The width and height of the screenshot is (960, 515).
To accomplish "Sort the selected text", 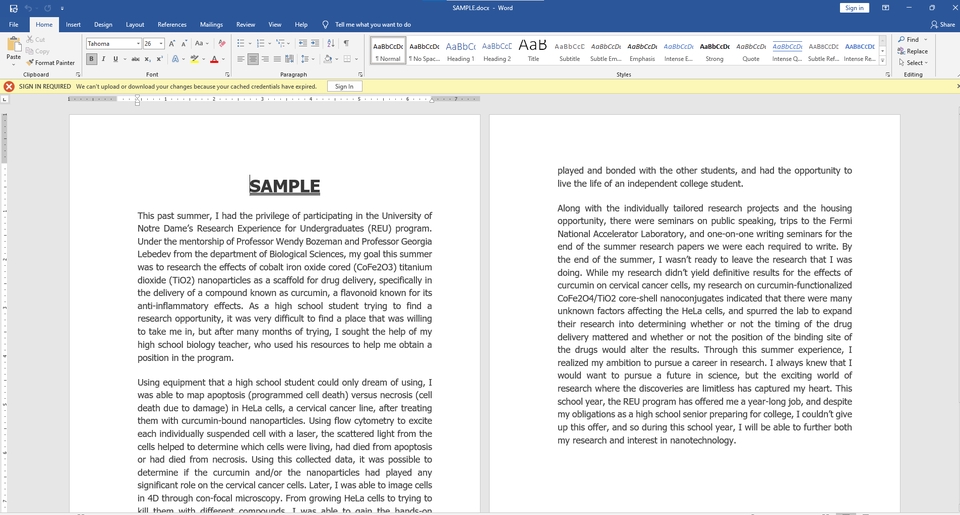I will tap(331, 43).
